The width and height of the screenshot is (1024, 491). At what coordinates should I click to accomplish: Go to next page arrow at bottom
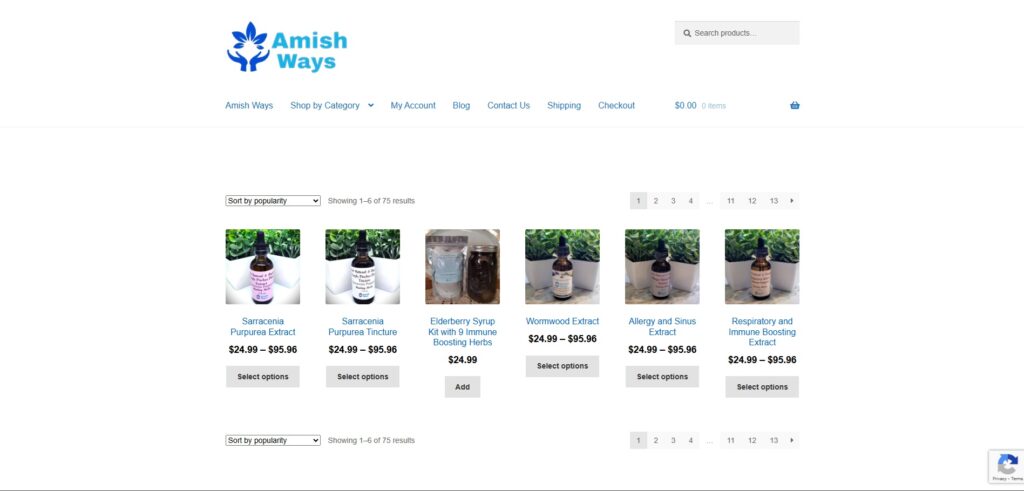(x=792, y=441)
